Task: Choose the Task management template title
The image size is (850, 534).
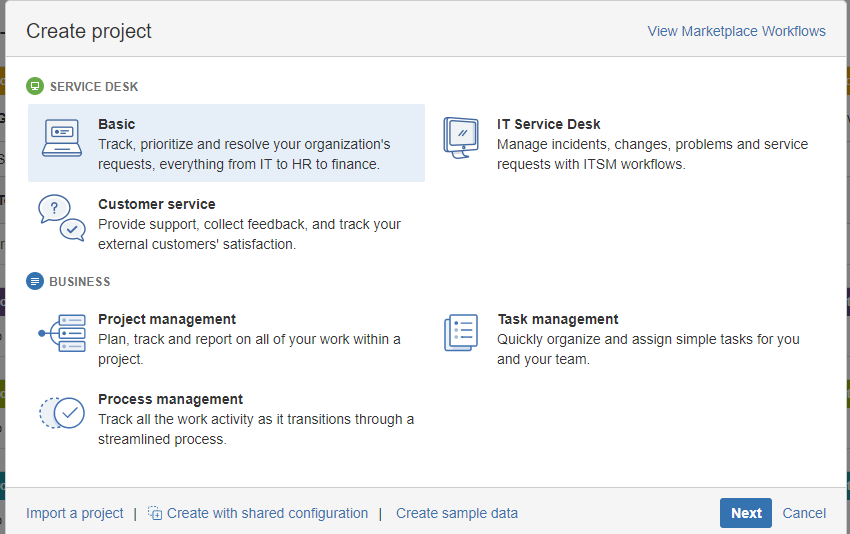Action: tap(558, 319)
